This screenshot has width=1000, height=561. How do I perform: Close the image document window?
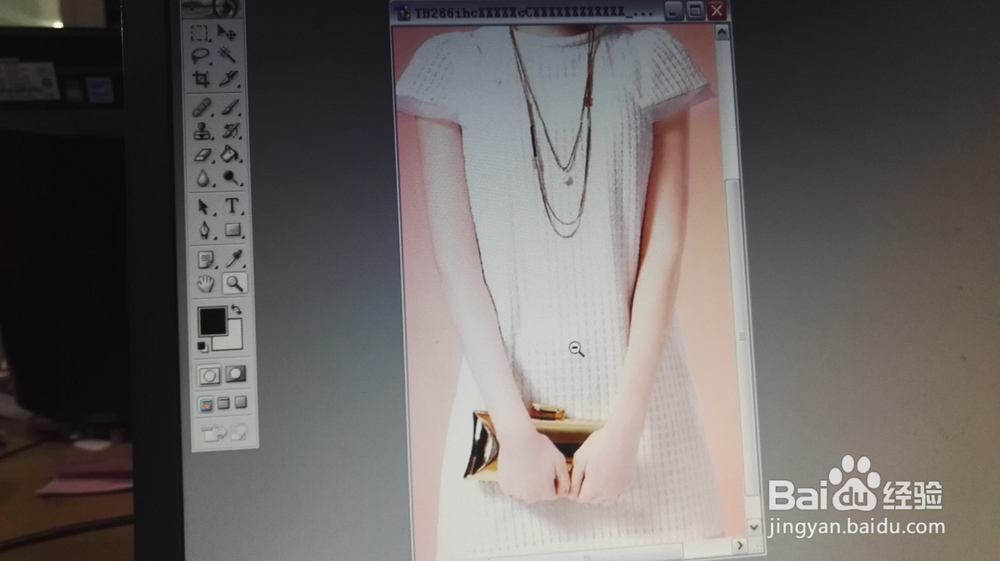716,10
